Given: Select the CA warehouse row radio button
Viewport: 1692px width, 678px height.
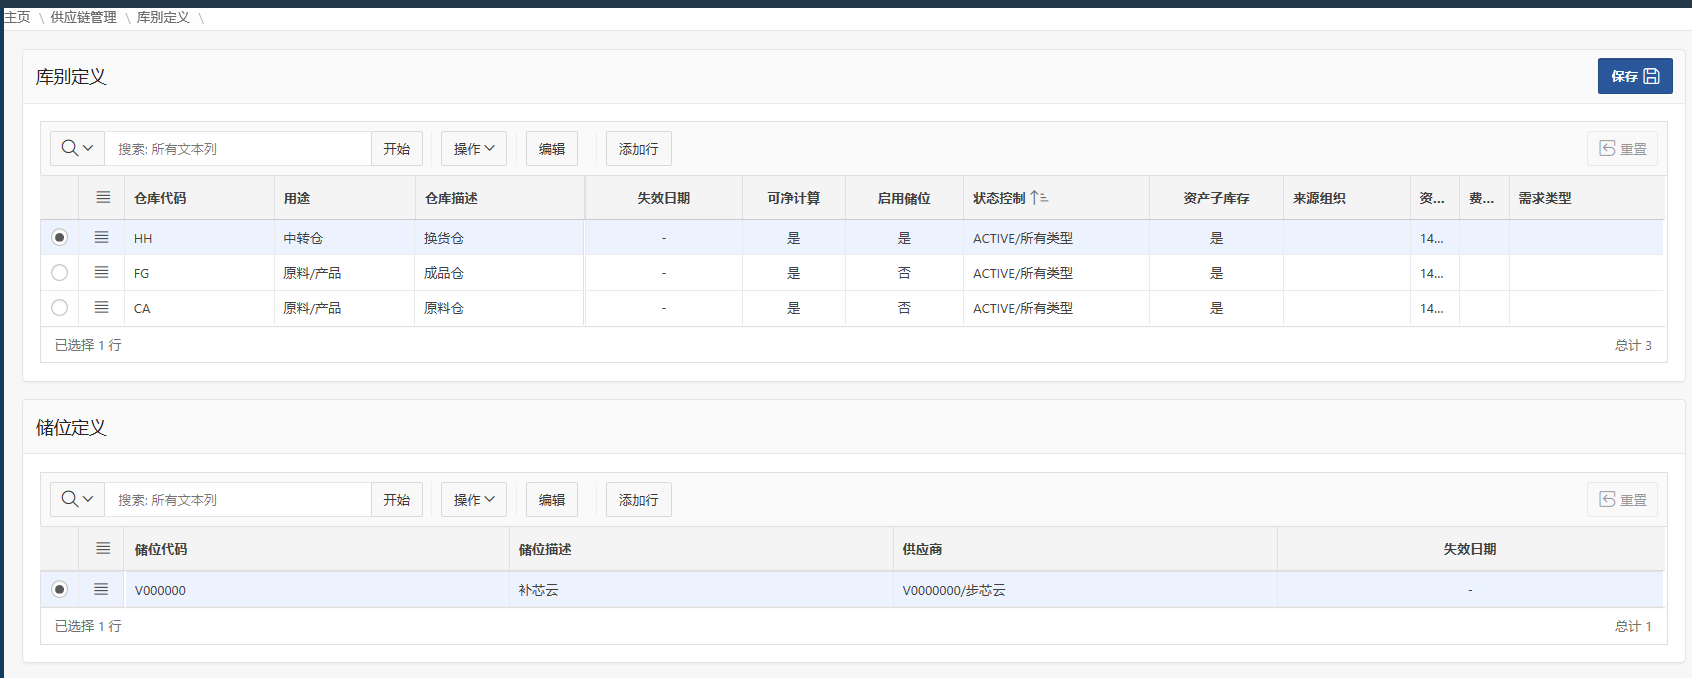Looking at the screenshot, I should point(60,307).
